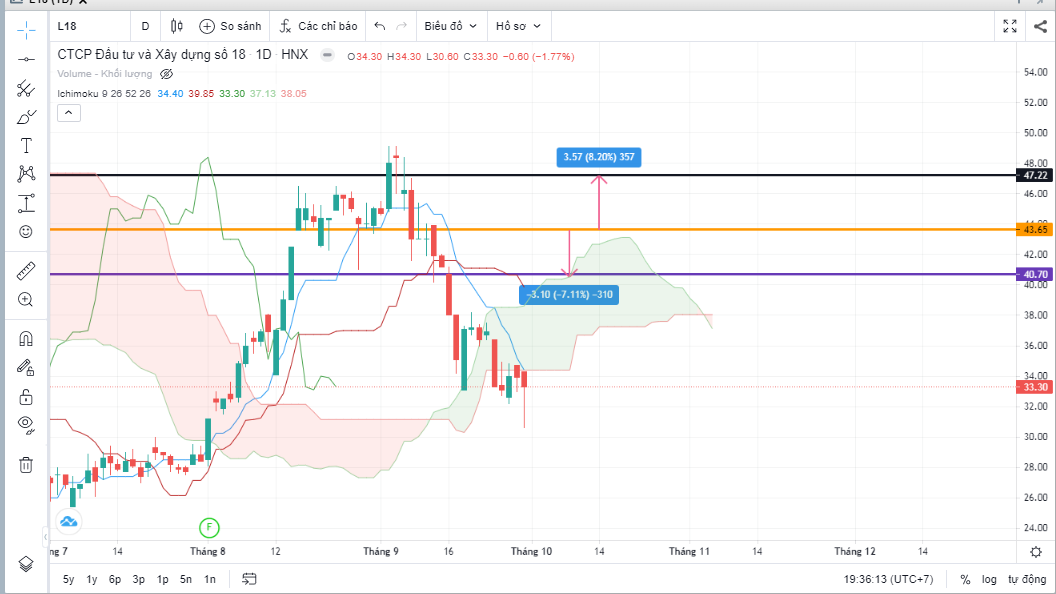
Task: Click the Volume - Khối lượng legend
Action: (104, 74)
